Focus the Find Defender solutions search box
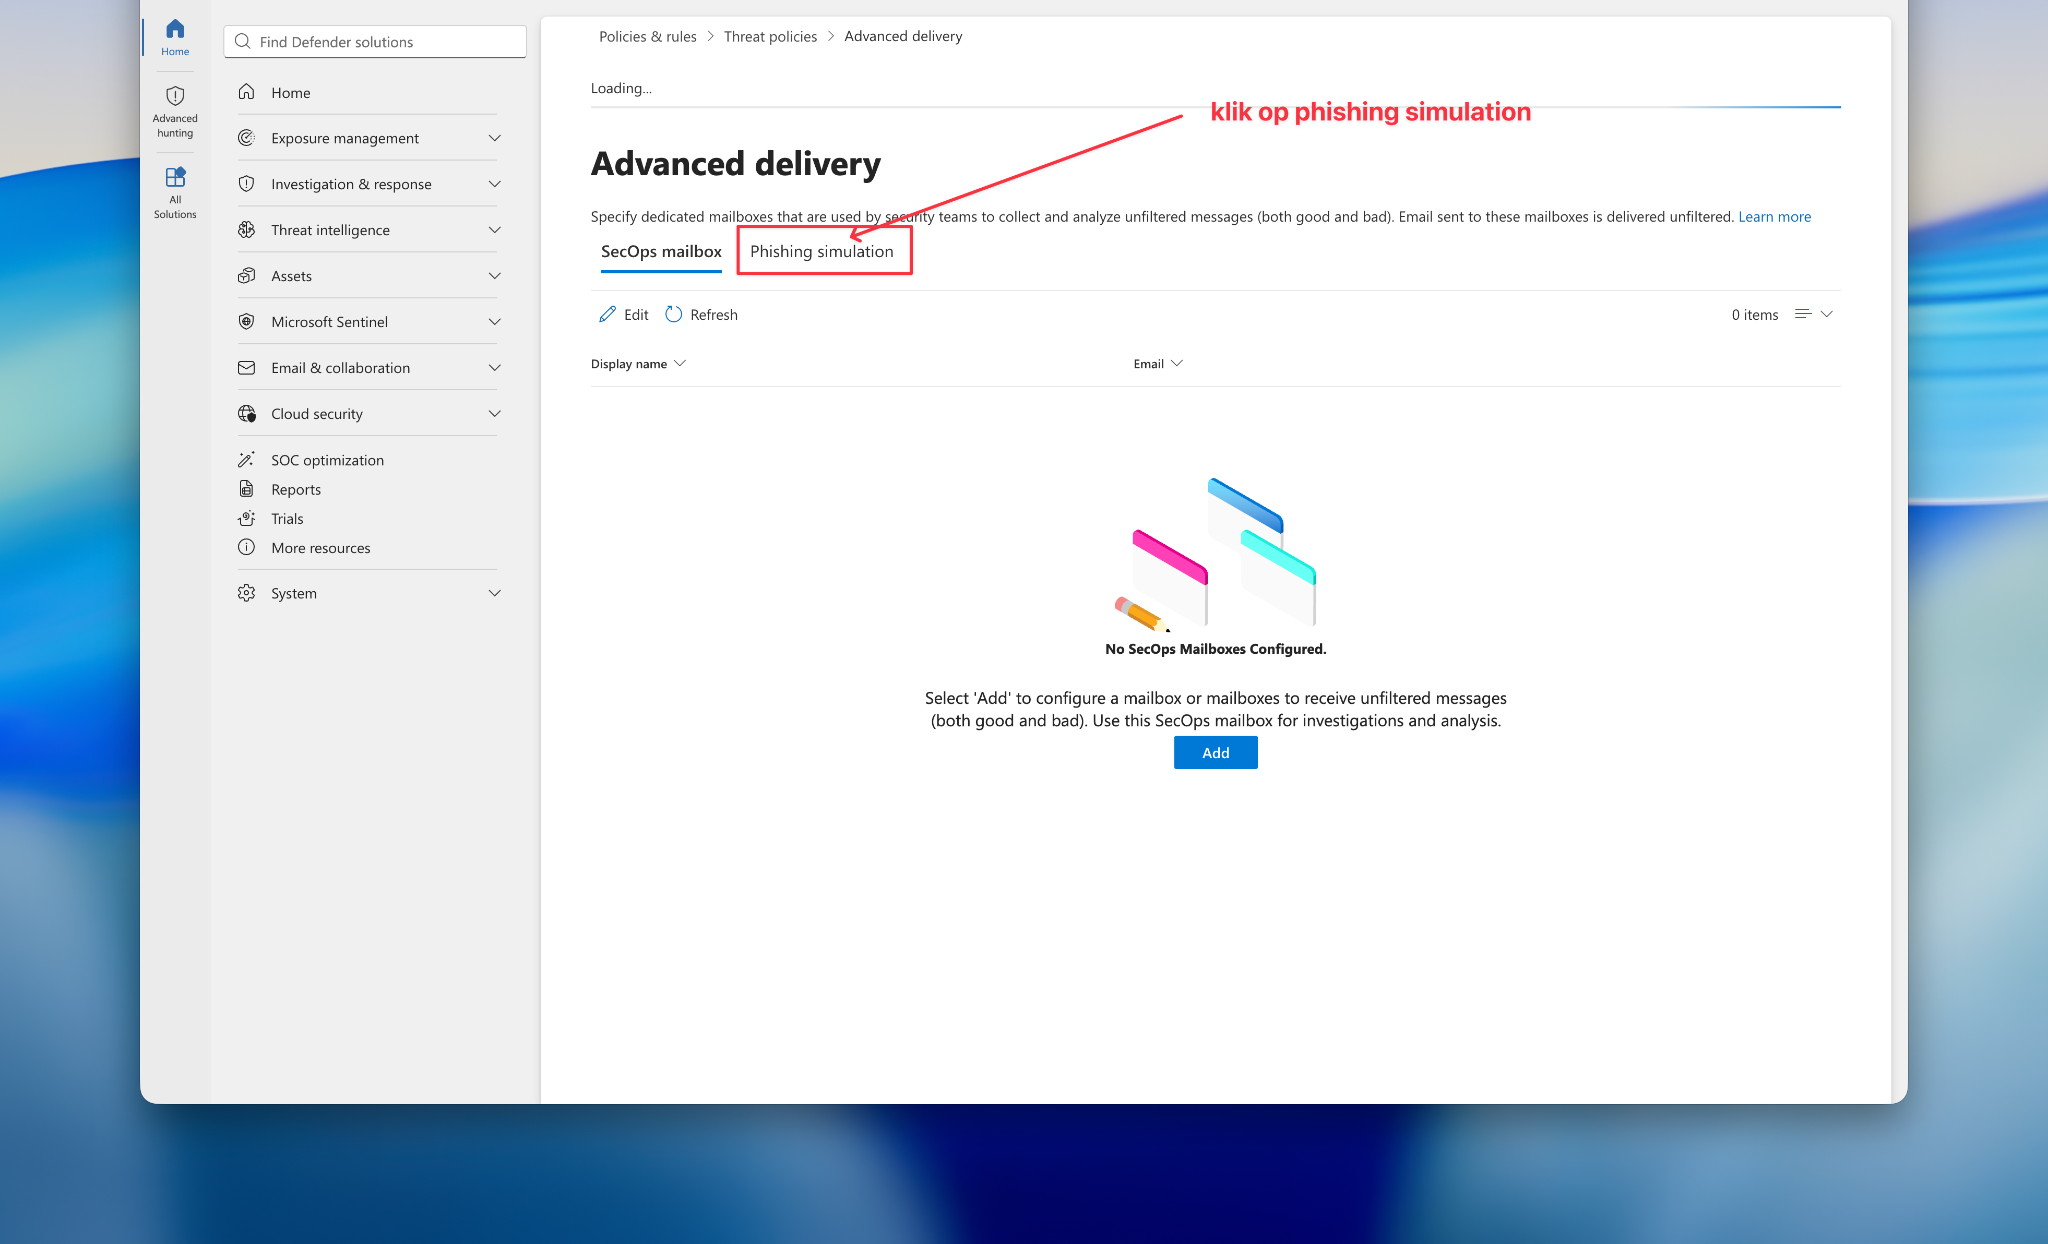 pos(375,42)
